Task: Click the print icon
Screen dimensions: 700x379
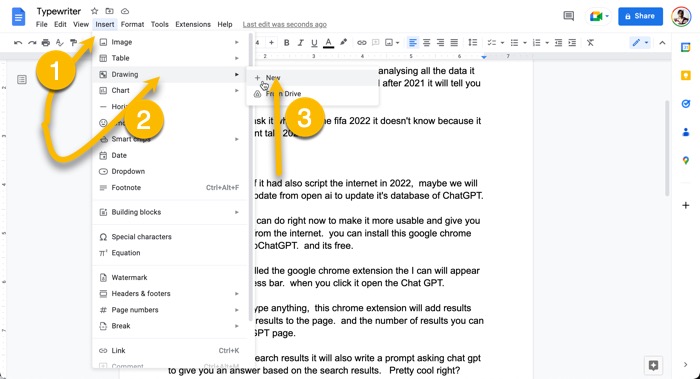Action: pos(46,43)
